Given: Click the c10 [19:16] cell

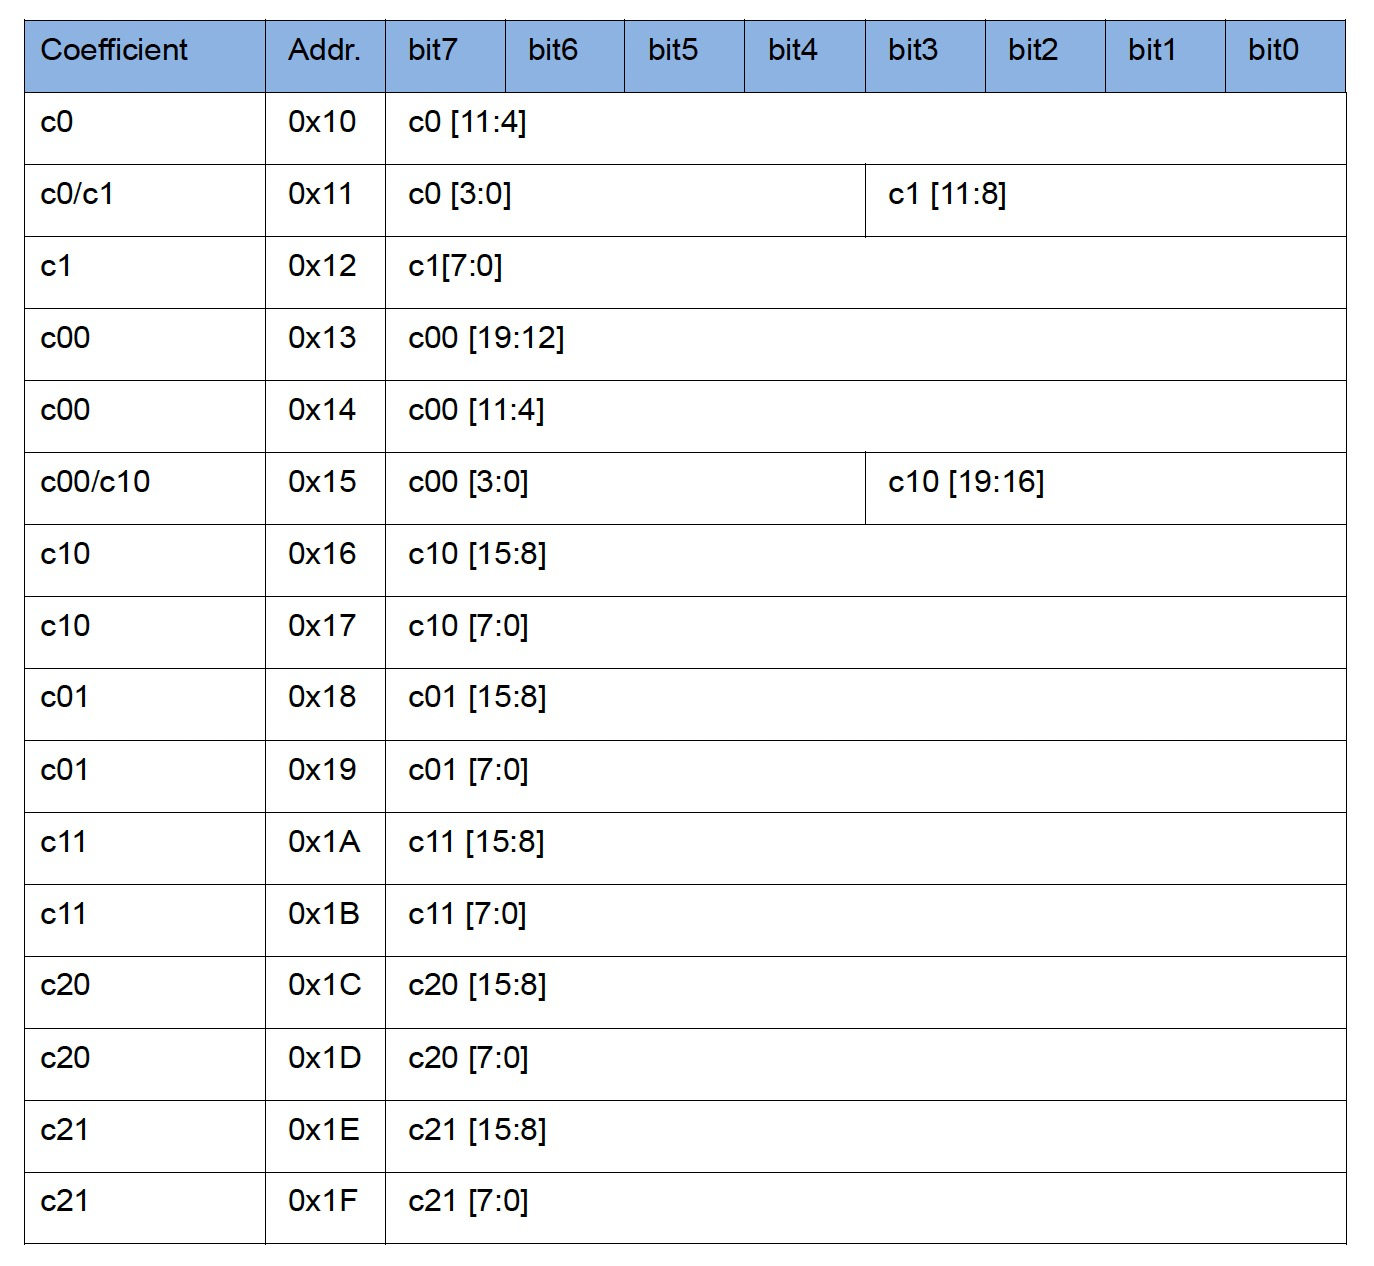Looking at the screenshot, I should (x=1106, y=489).
